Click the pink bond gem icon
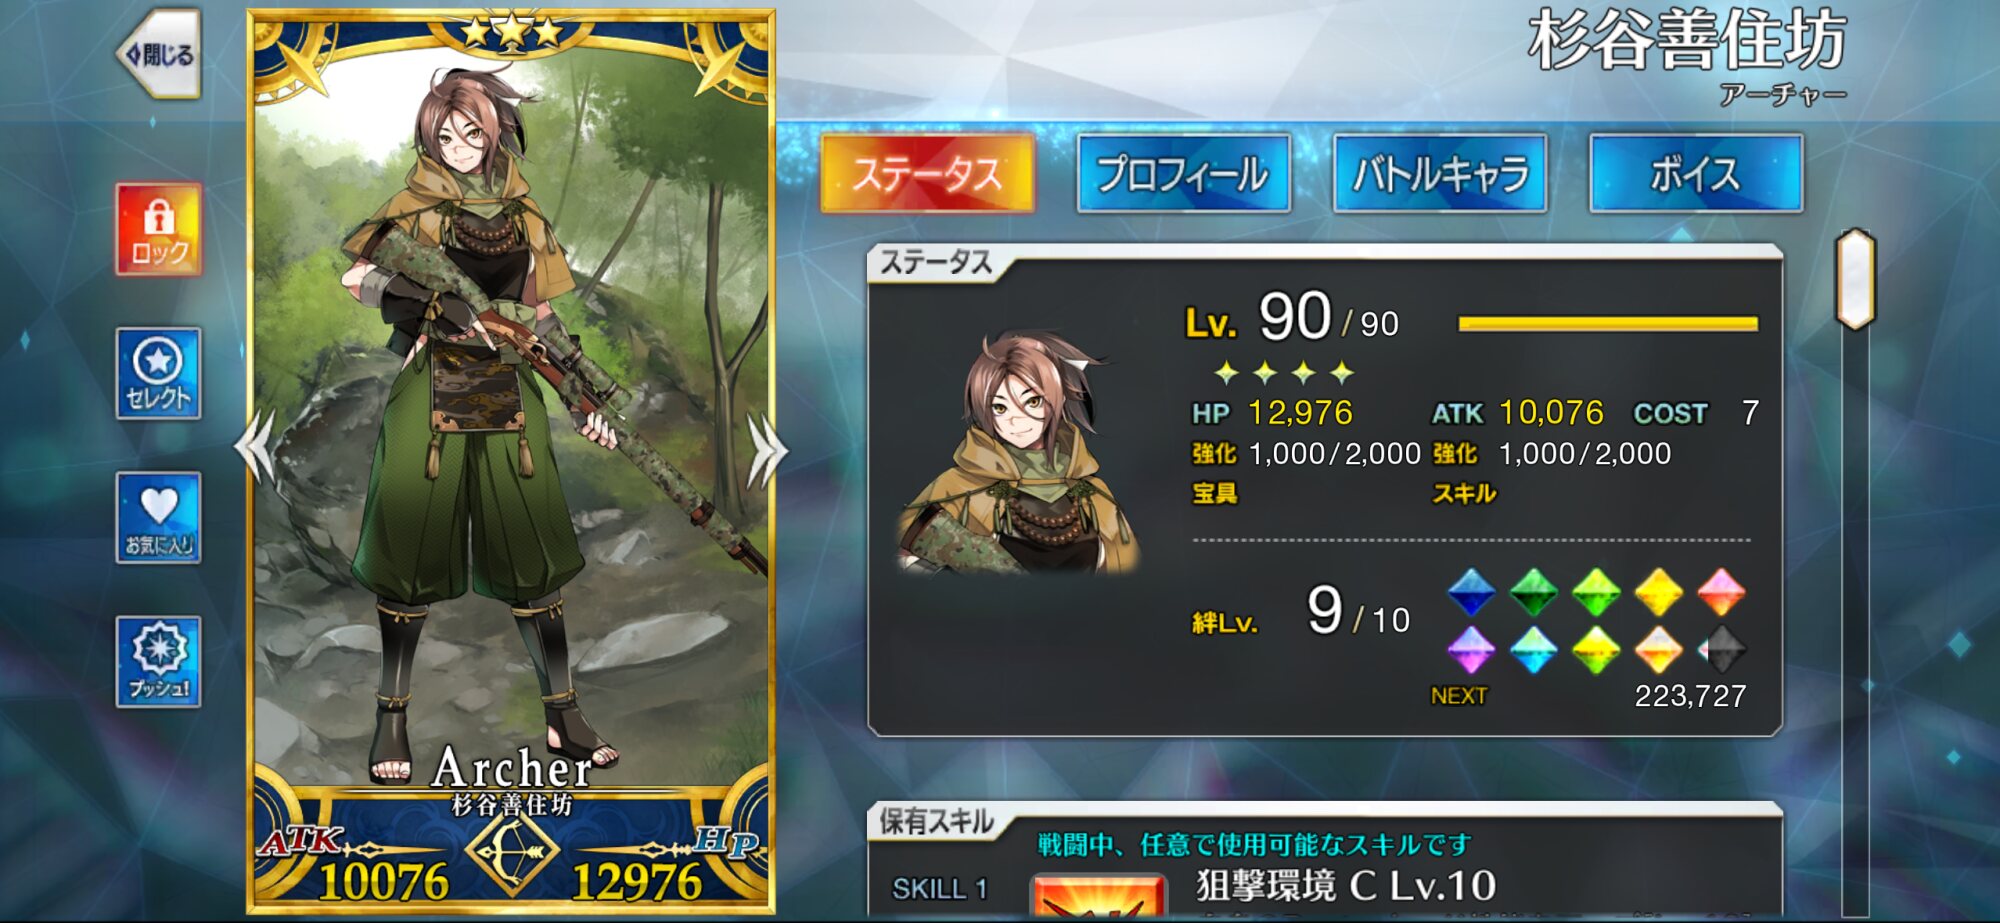Screen dimensions: 2000x923 1721,591
